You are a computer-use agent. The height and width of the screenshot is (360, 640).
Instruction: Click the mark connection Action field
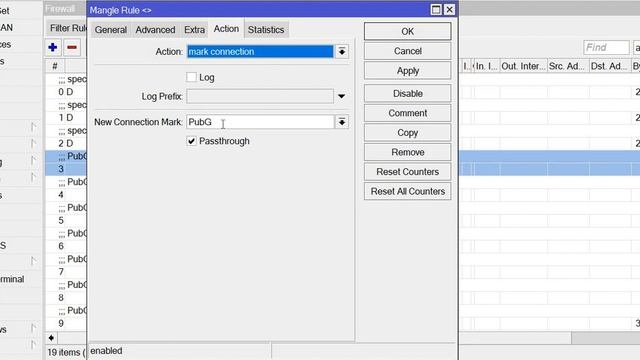(260, 51)
